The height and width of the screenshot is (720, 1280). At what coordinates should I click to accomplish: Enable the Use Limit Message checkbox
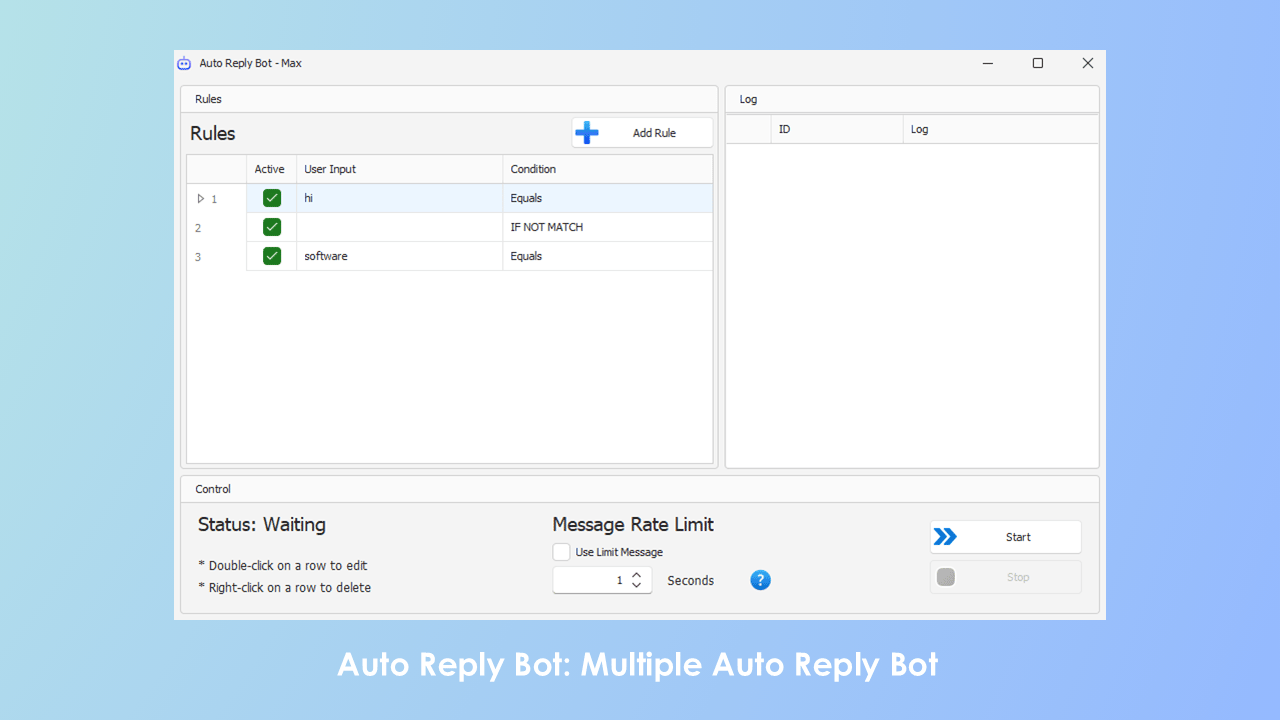tap(561, 551)
